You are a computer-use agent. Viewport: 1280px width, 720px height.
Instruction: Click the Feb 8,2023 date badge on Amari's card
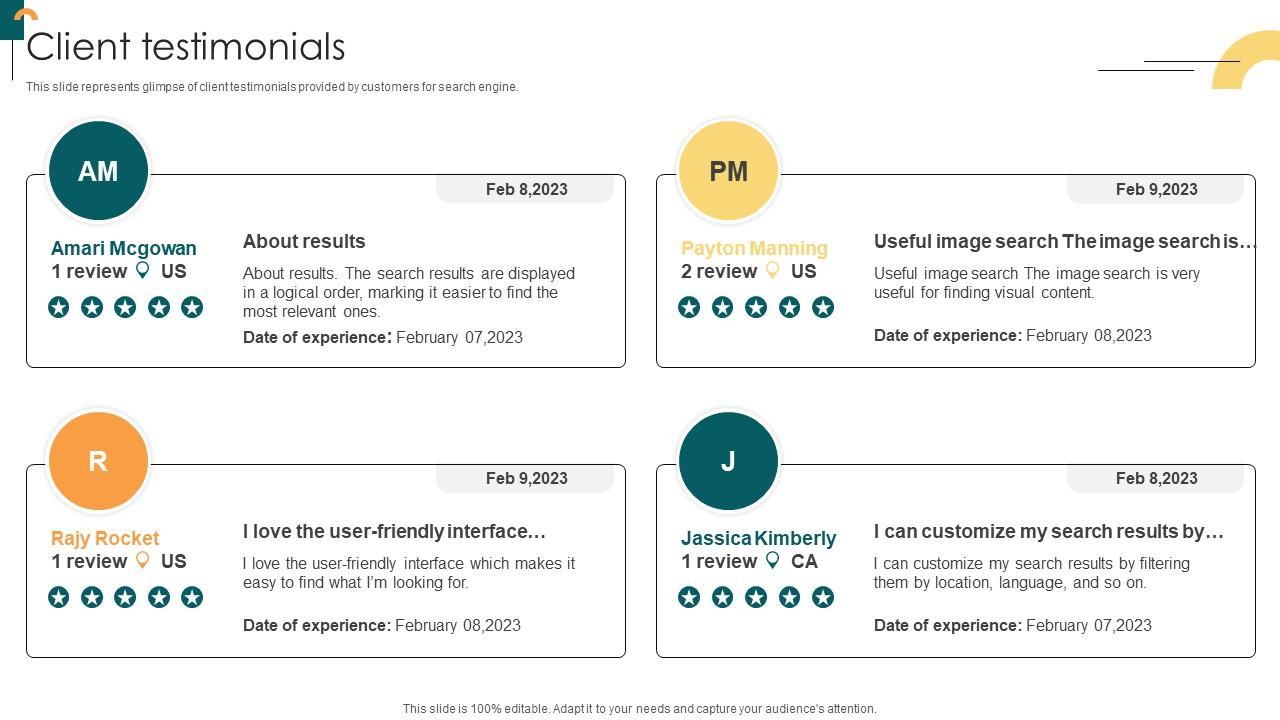(526, 189)
